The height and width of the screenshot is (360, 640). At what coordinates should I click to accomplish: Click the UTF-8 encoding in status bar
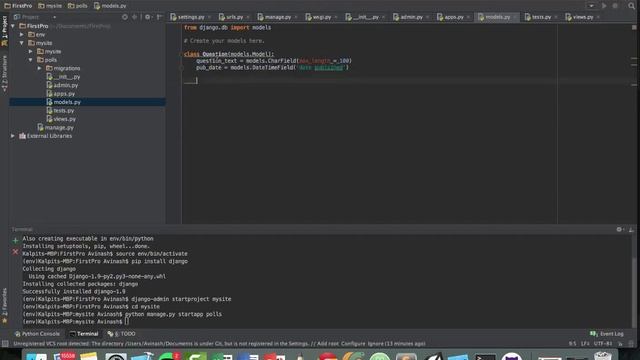pos(603,344)
